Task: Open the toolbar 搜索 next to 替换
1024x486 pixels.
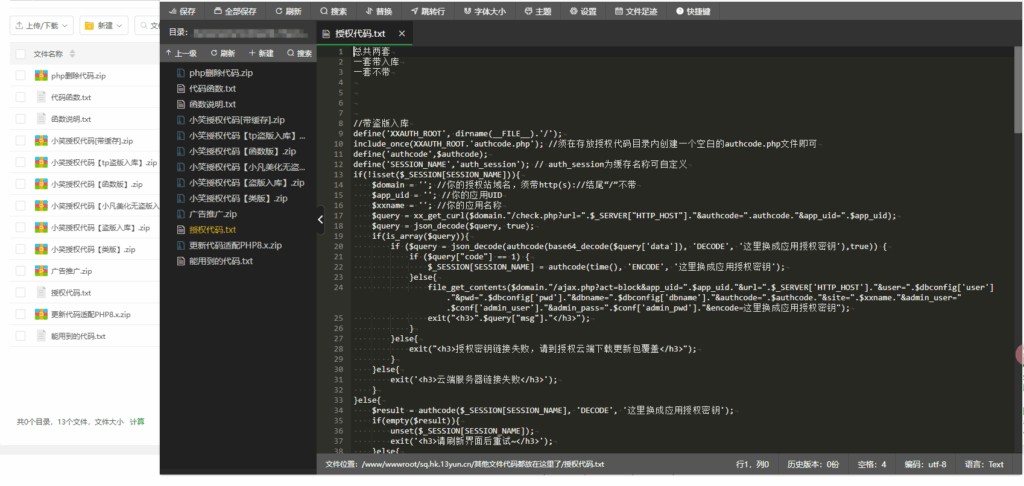Action: pyautogui.click(x=333, y=11)
